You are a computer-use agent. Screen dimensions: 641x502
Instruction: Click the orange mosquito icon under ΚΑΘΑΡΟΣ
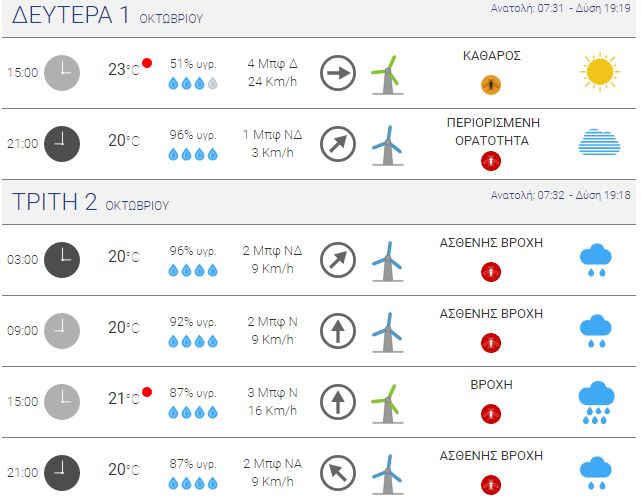(x=491, y=85)
